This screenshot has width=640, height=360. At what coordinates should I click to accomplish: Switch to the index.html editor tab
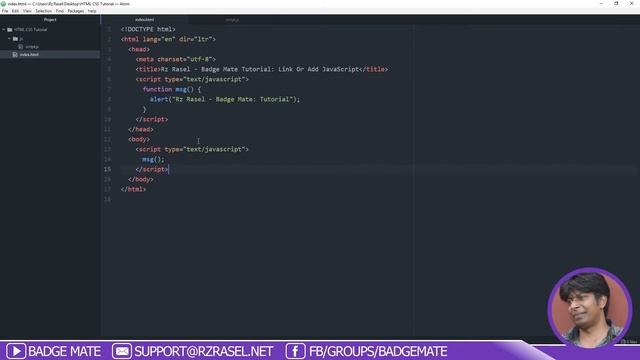[x=144, y=20]
